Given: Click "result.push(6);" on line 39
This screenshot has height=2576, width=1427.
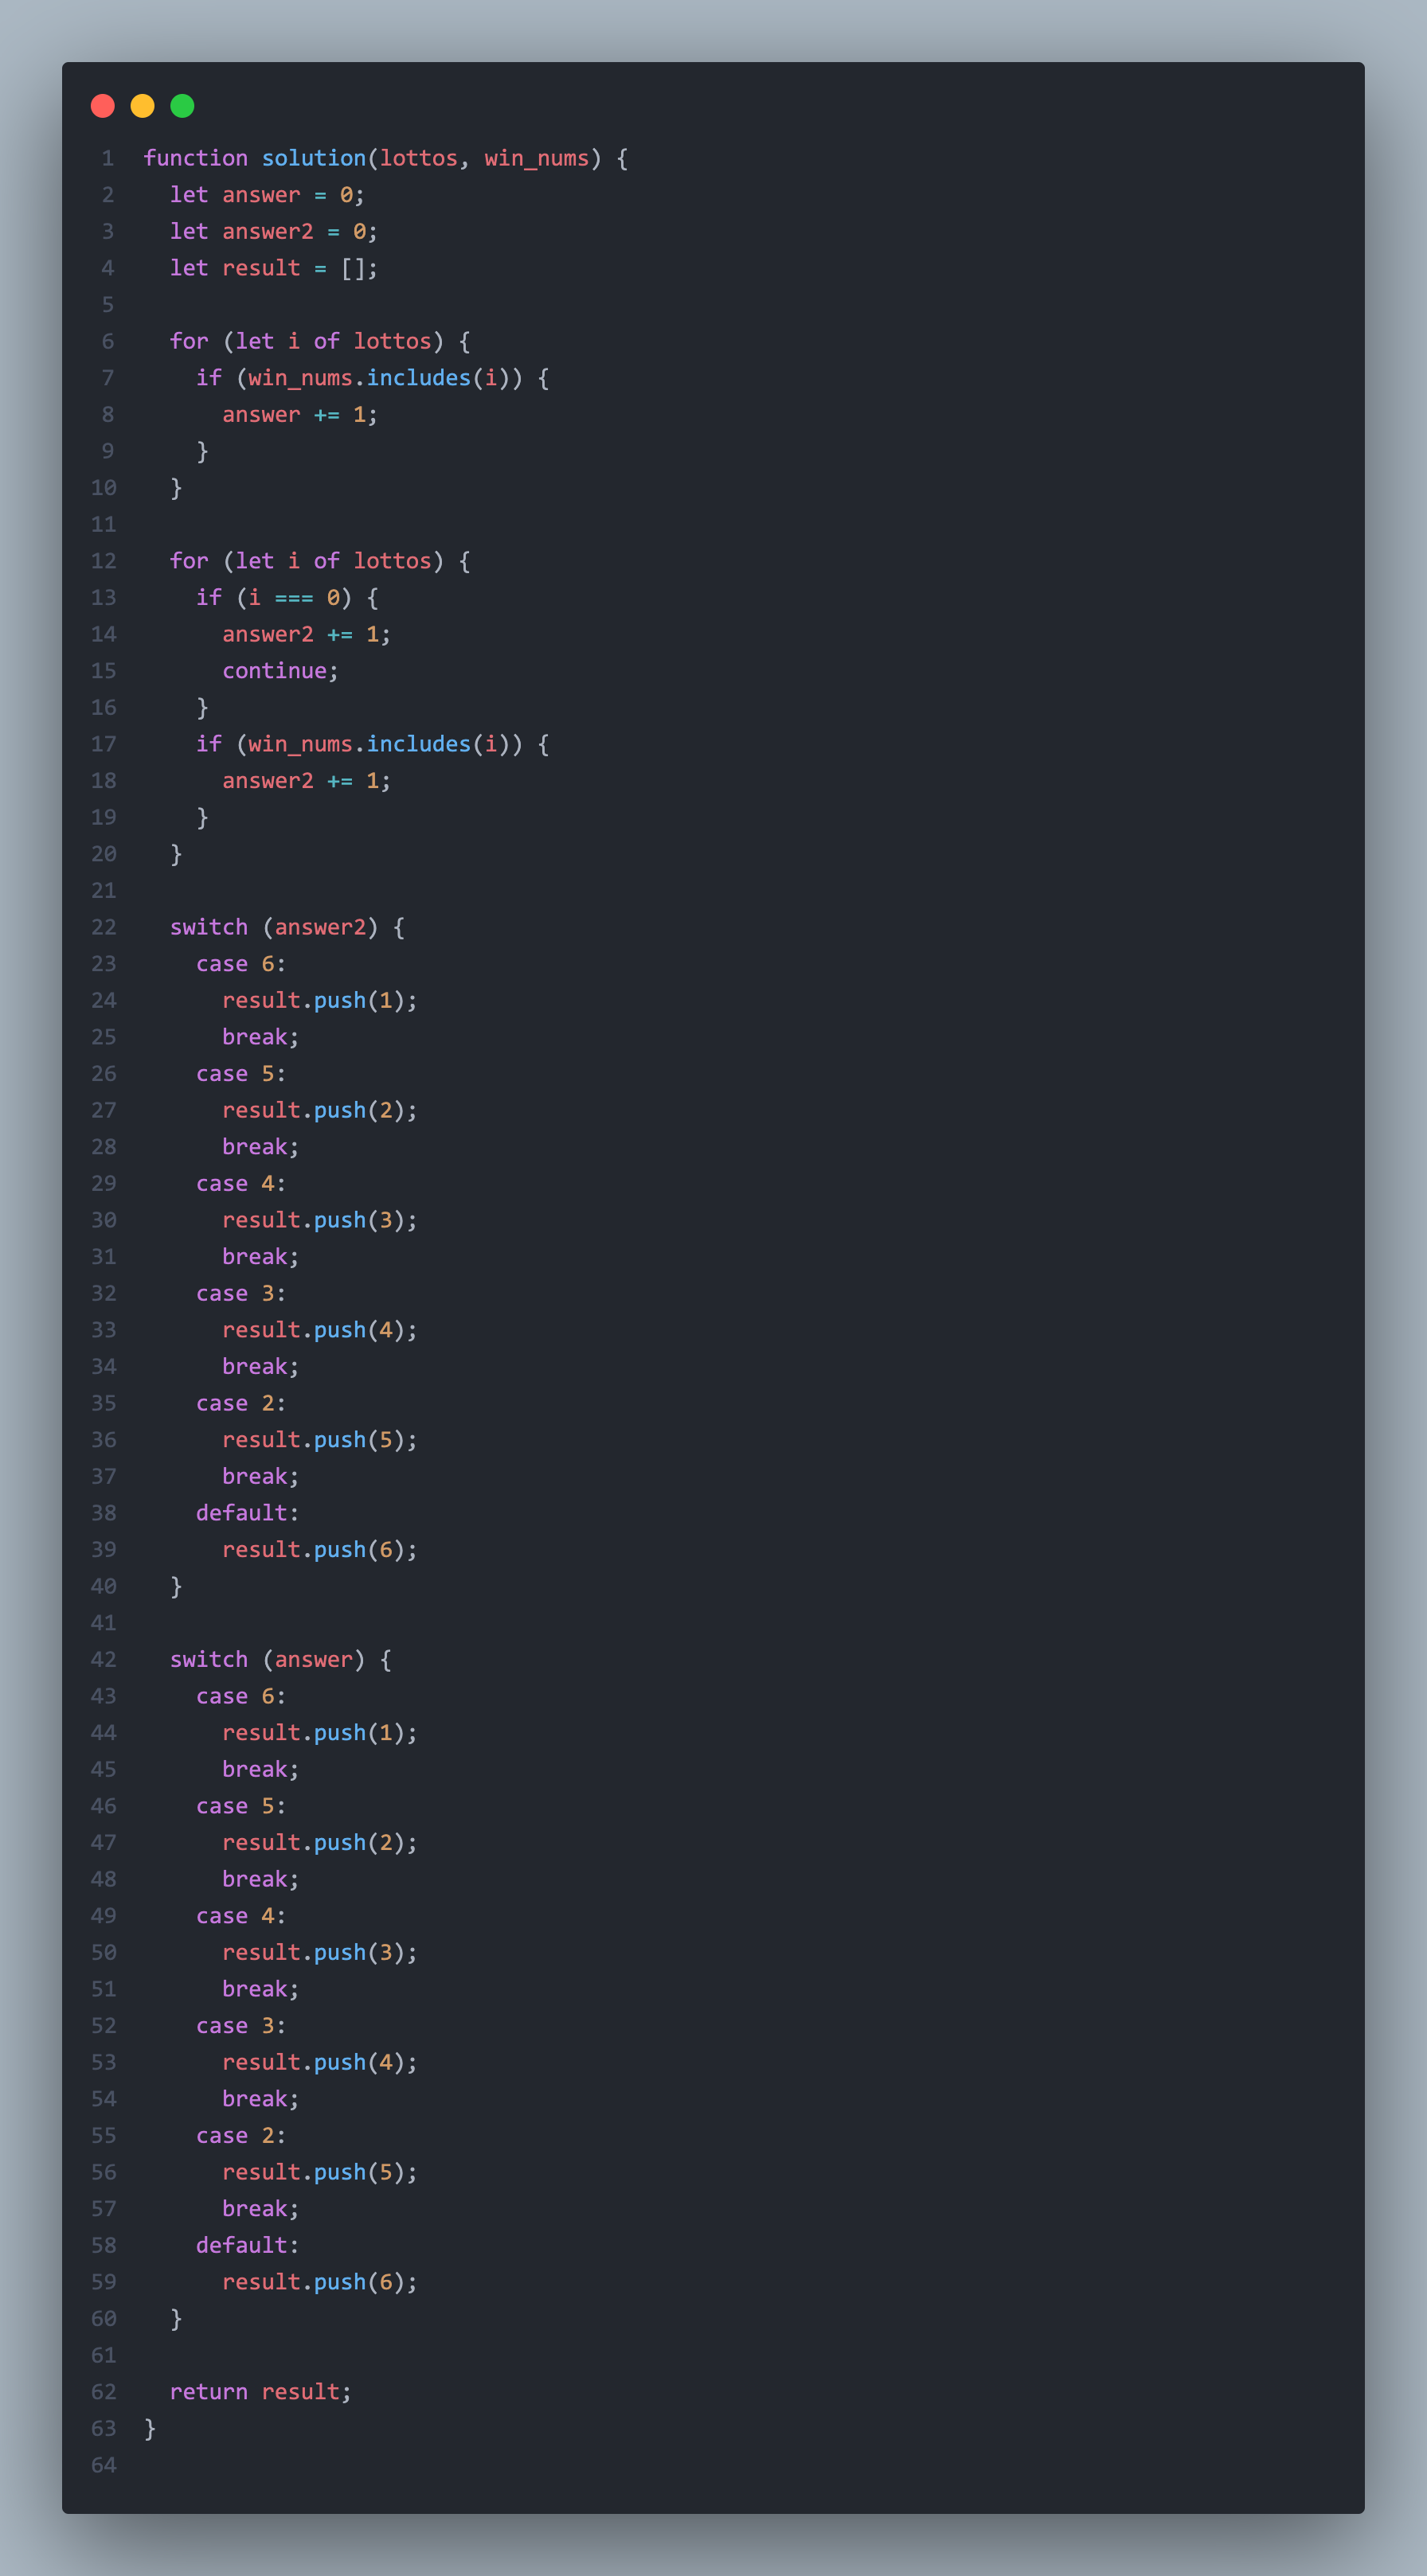Looking at the screenshot, I should click(320, 1550).
